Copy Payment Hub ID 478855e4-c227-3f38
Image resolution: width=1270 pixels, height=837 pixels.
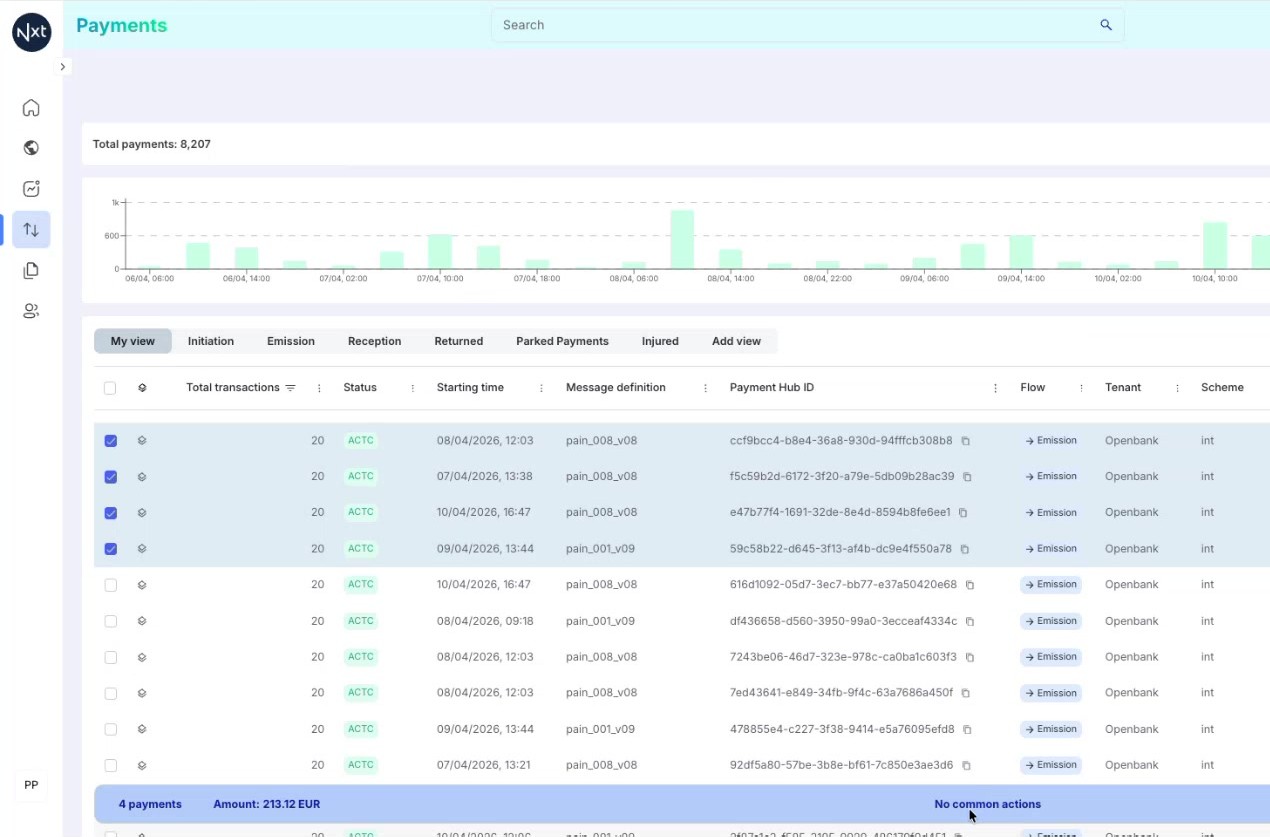(967, 729)
